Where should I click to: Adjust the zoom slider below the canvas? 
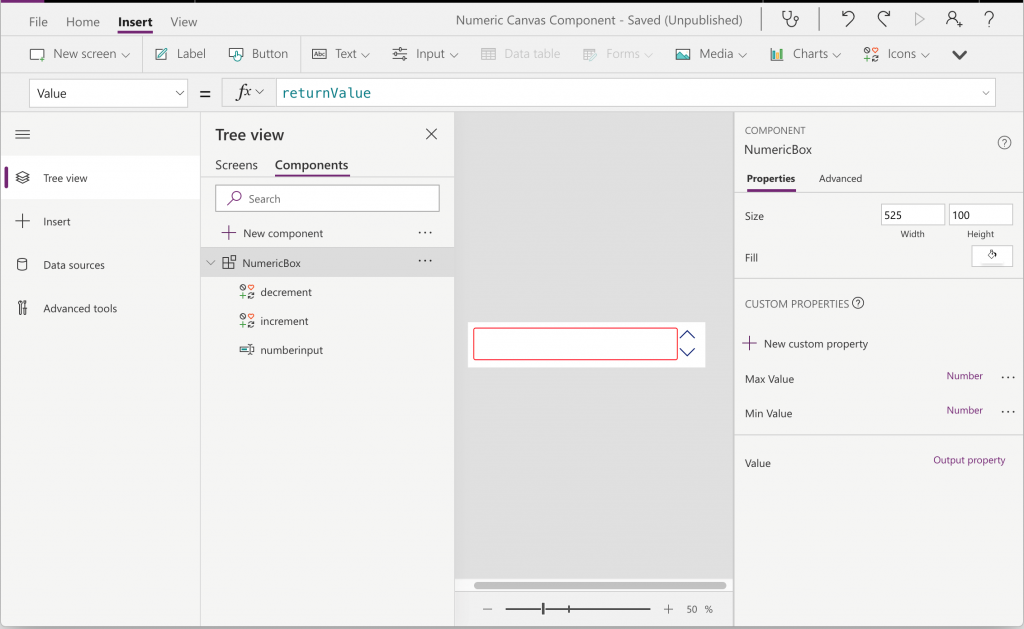click(x=541, y=607)
